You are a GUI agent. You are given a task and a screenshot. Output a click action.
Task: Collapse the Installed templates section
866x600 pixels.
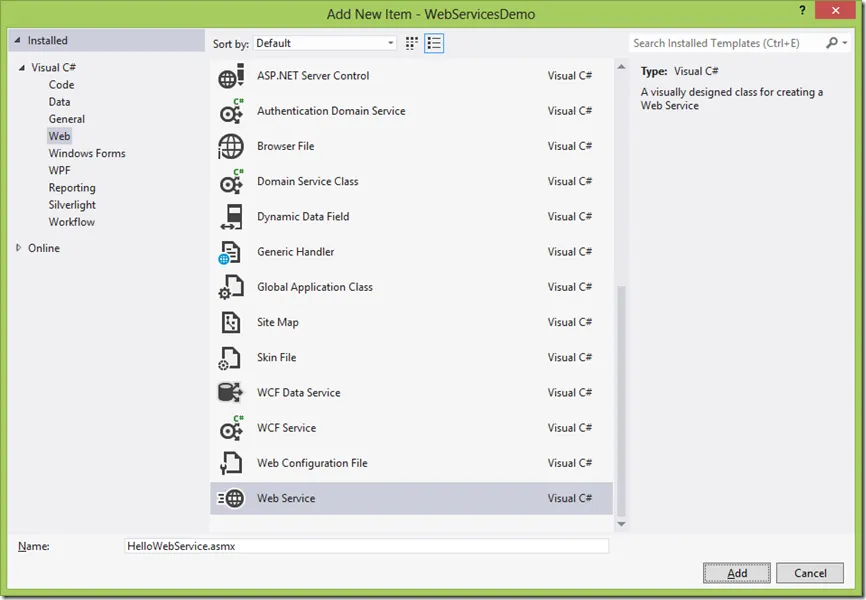pos(17,40)
